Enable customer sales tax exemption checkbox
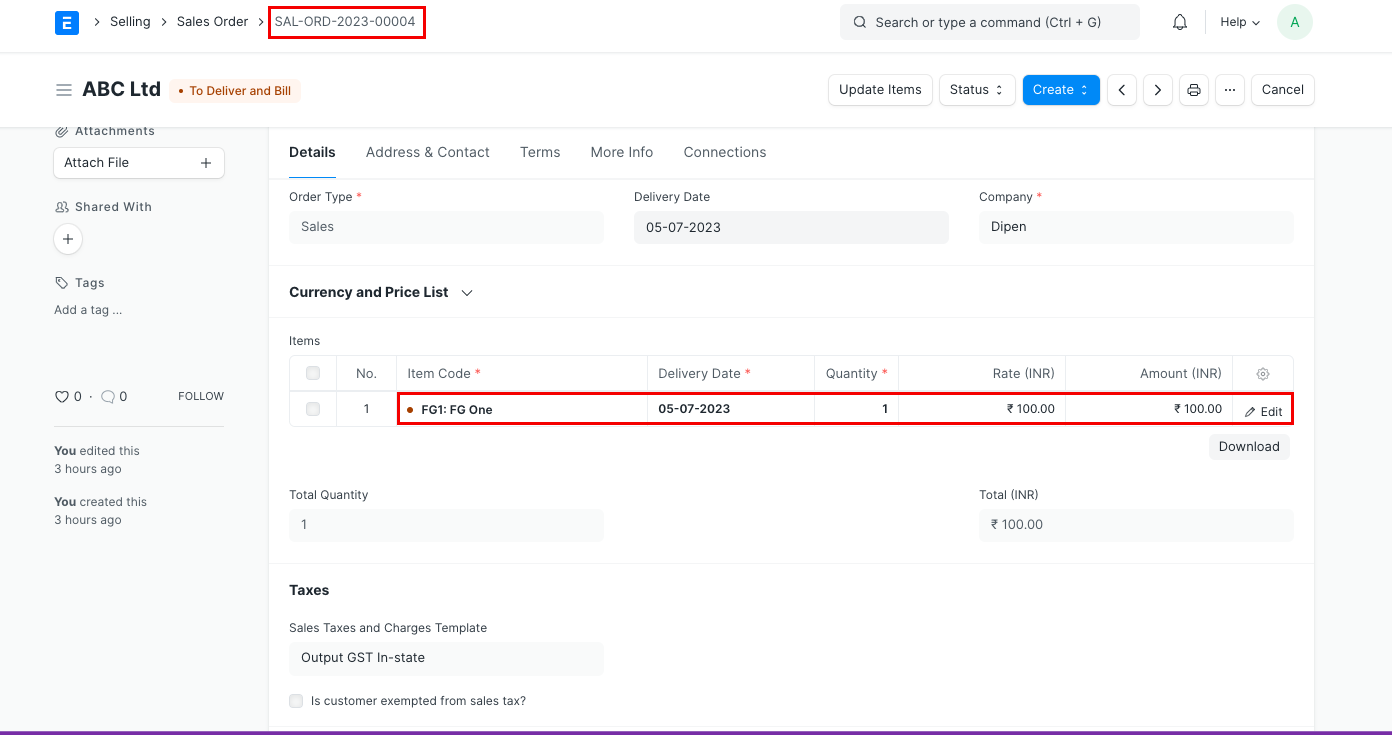 (296, 701)
